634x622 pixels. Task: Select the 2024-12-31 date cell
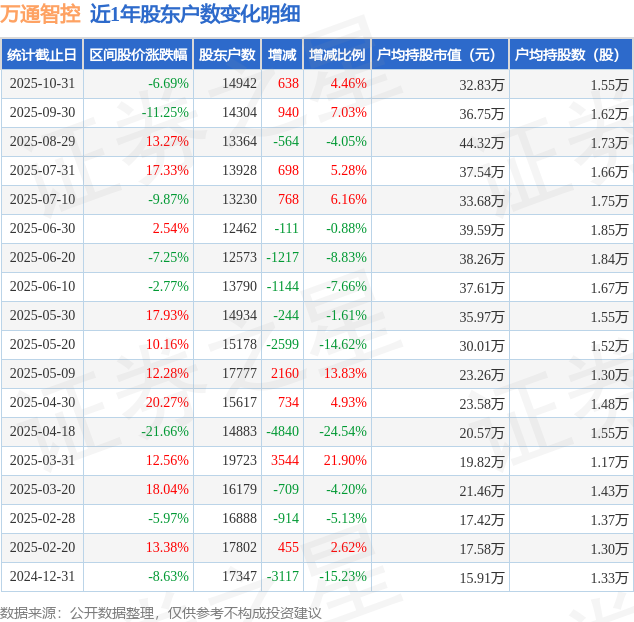click(x=42, y=577)
